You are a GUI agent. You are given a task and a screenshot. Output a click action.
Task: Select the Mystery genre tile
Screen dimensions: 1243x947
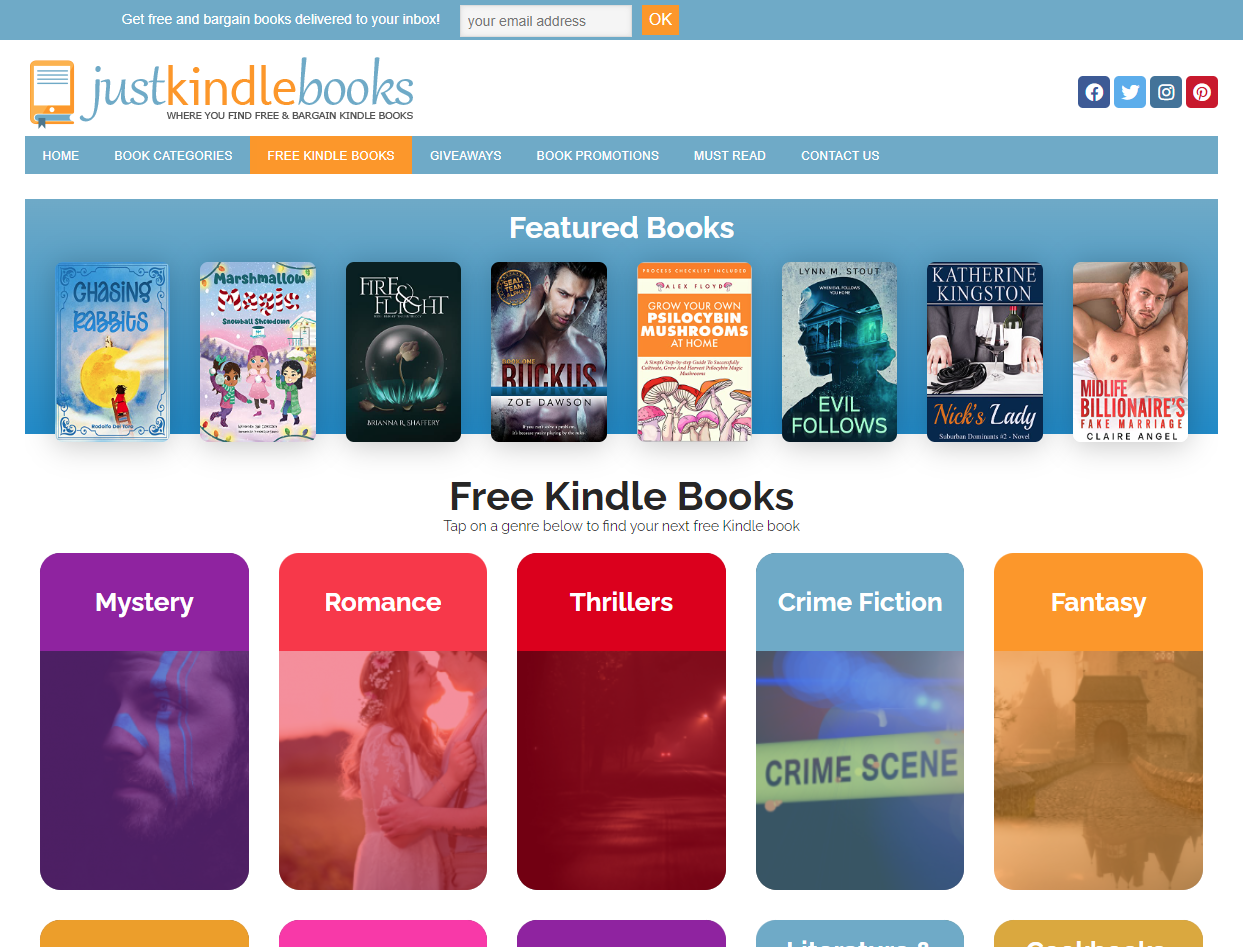tap(144, 721)
